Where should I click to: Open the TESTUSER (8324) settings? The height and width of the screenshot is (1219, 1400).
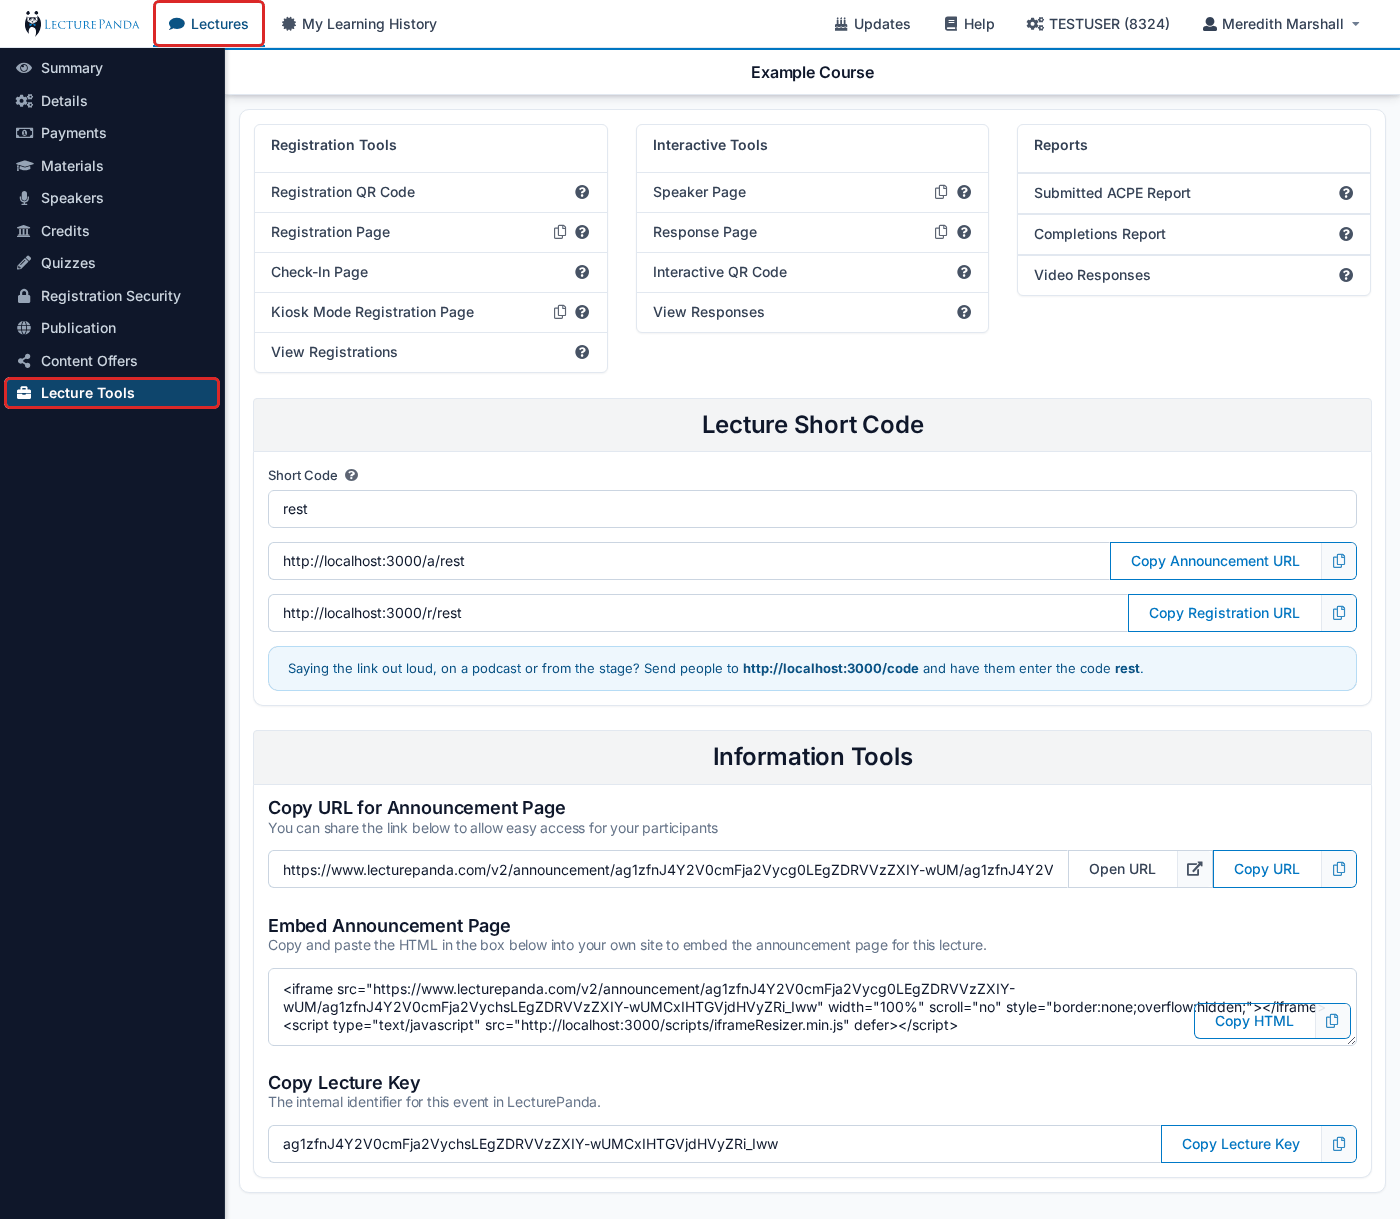[x=1098, y=24]
